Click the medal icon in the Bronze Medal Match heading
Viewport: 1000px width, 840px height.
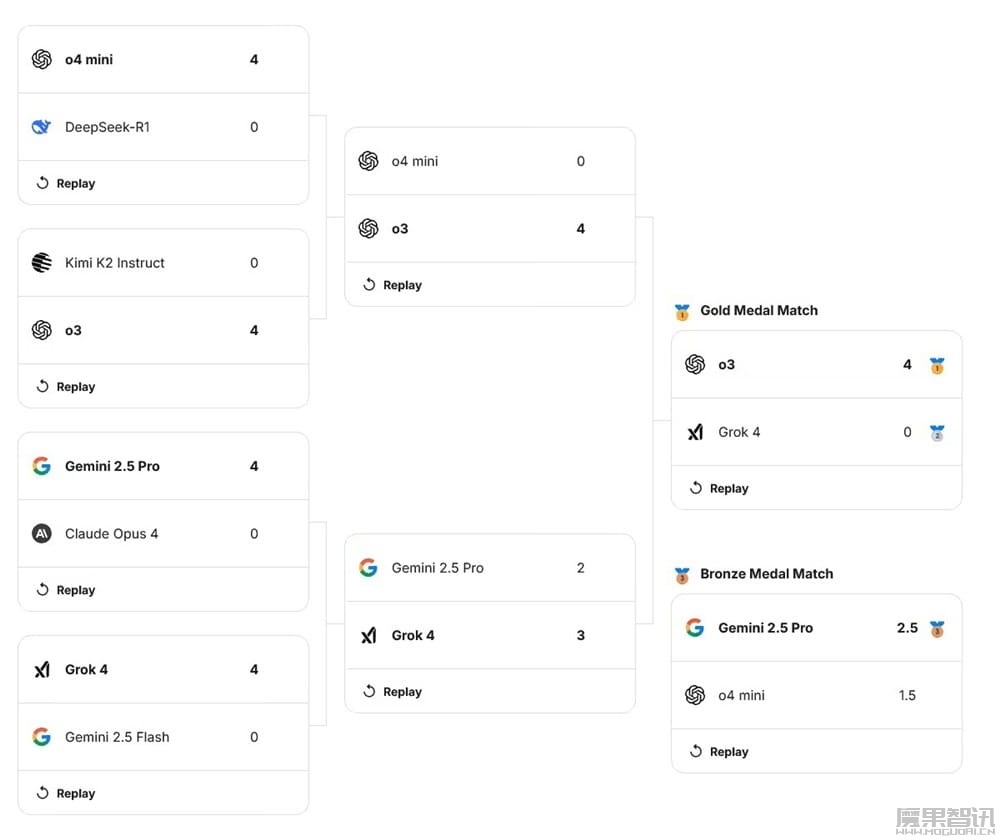(x=682, y=575)
